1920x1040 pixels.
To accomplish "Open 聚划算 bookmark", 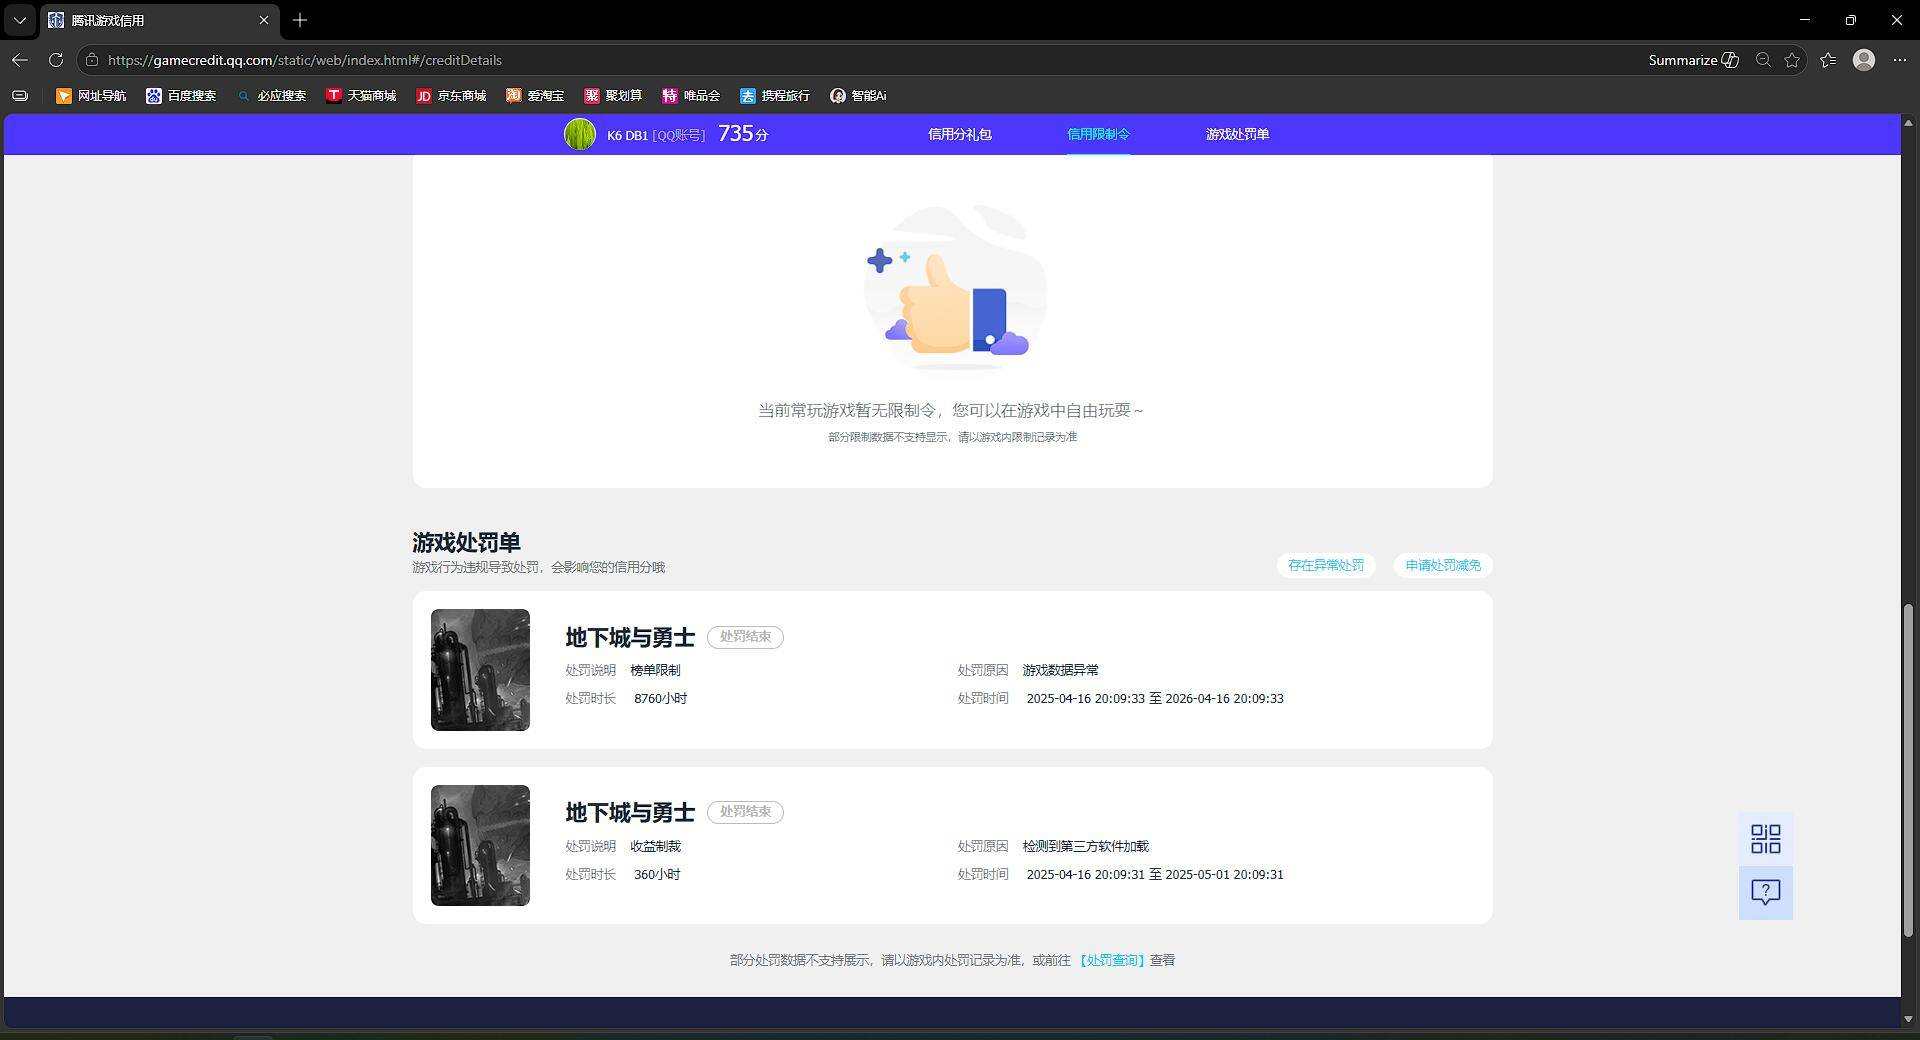I will click(x=613, y=96).
